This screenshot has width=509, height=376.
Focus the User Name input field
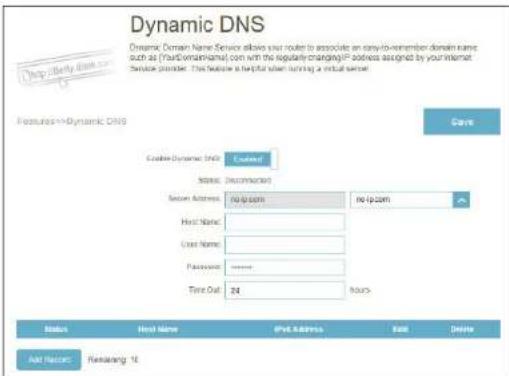285,245
